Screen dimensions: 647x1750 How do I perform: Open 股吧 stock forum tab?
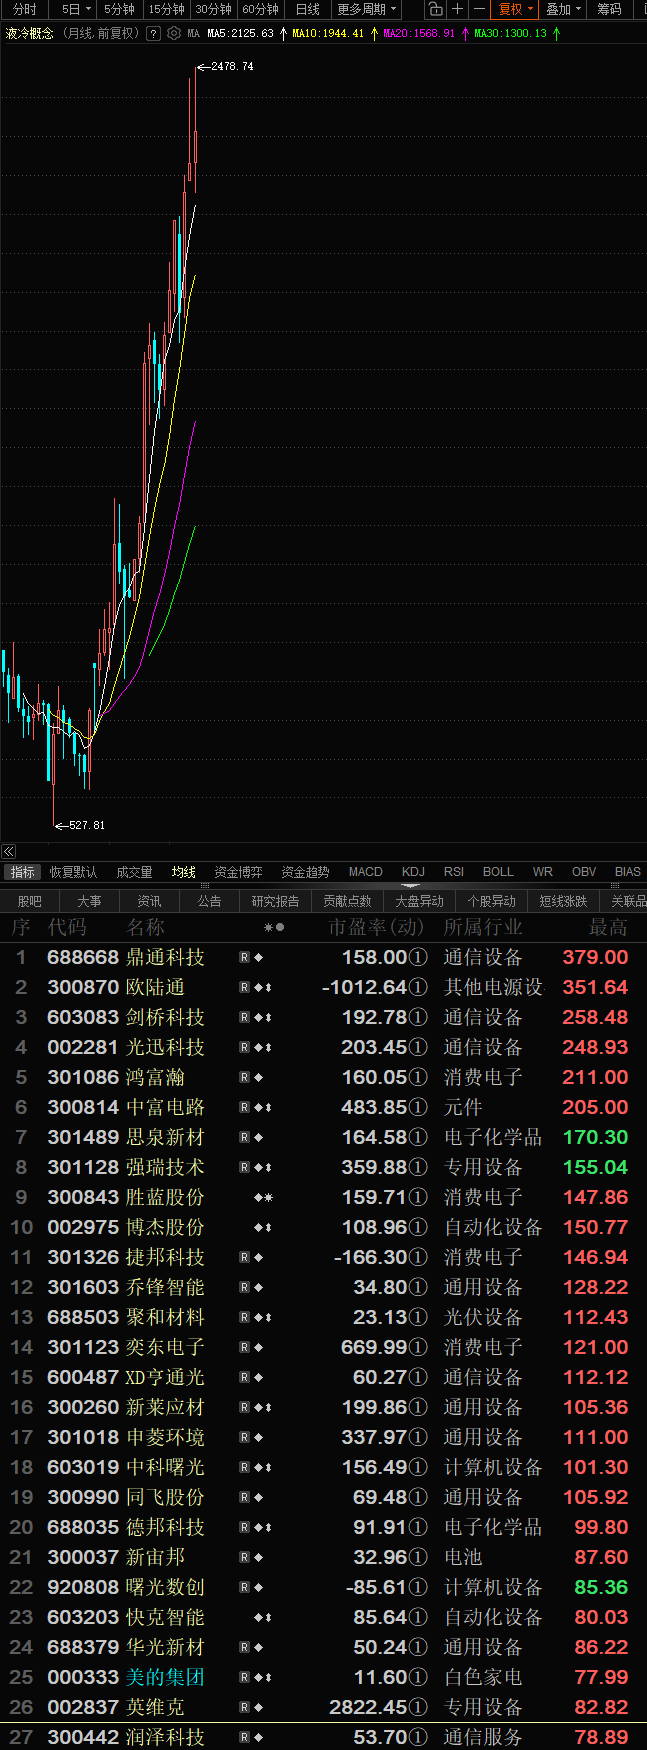tap(30, 901)
